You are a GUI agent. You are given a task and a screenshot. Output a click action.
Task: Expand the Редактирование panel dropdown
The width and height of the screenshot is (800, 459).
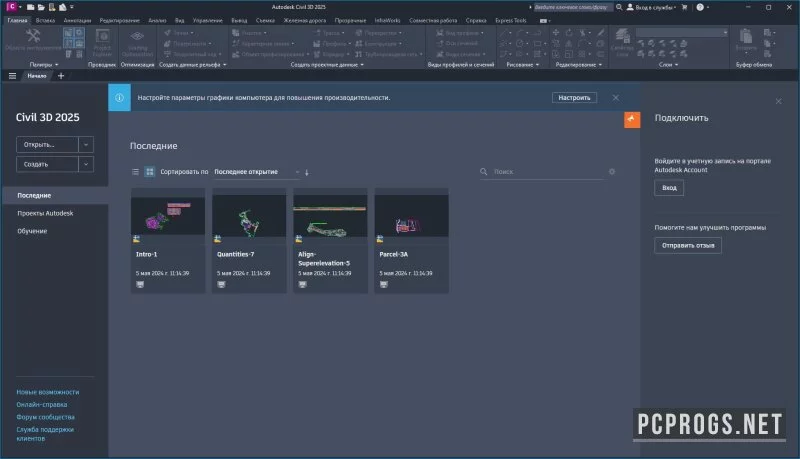click(x=579, y=65)
